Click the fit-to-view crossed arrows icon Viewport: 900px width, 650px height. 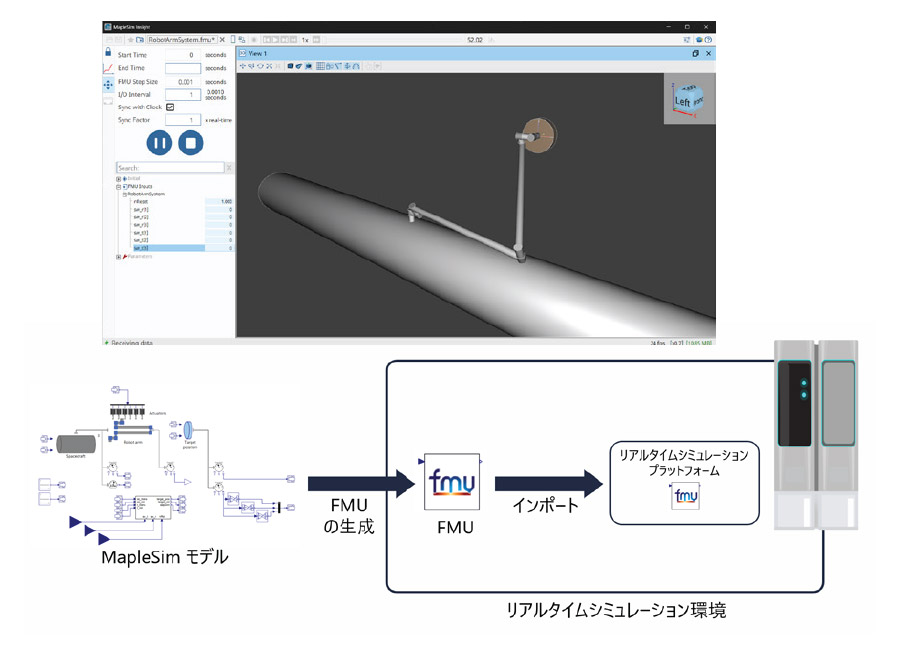tap(269, 66)
